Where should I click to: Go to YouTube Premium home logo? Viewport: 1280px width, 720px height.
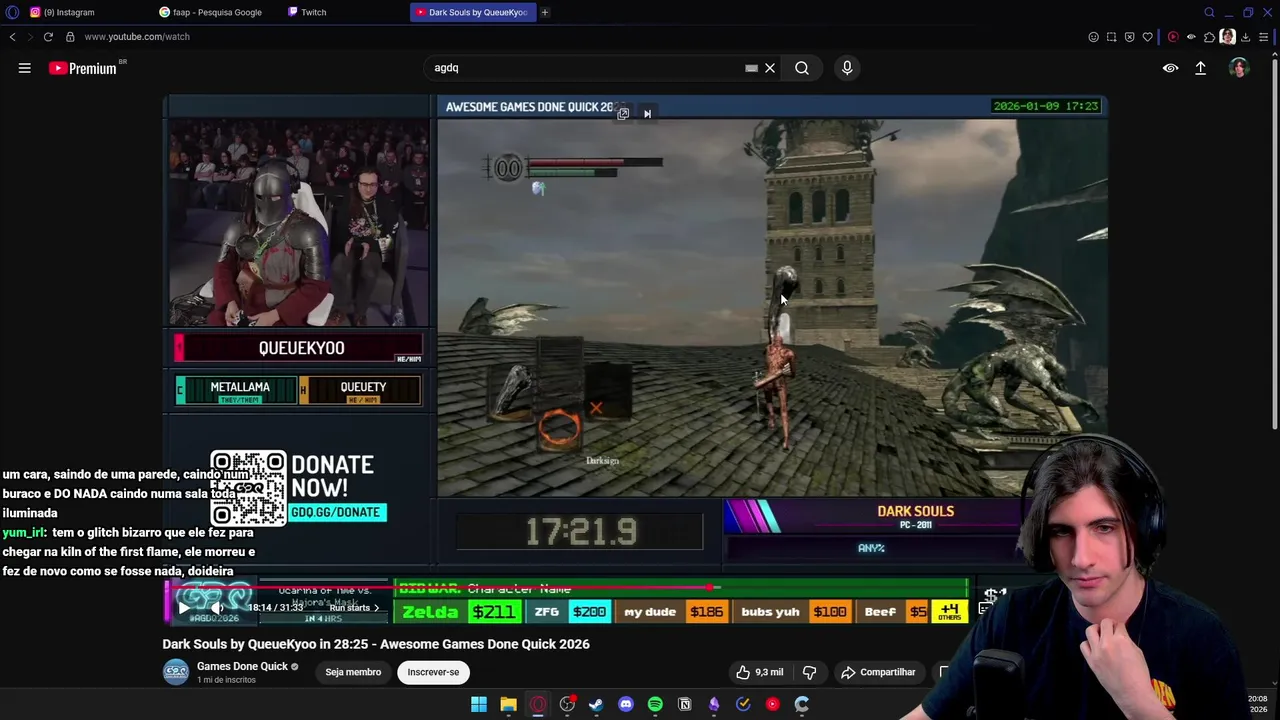(84, 68)
